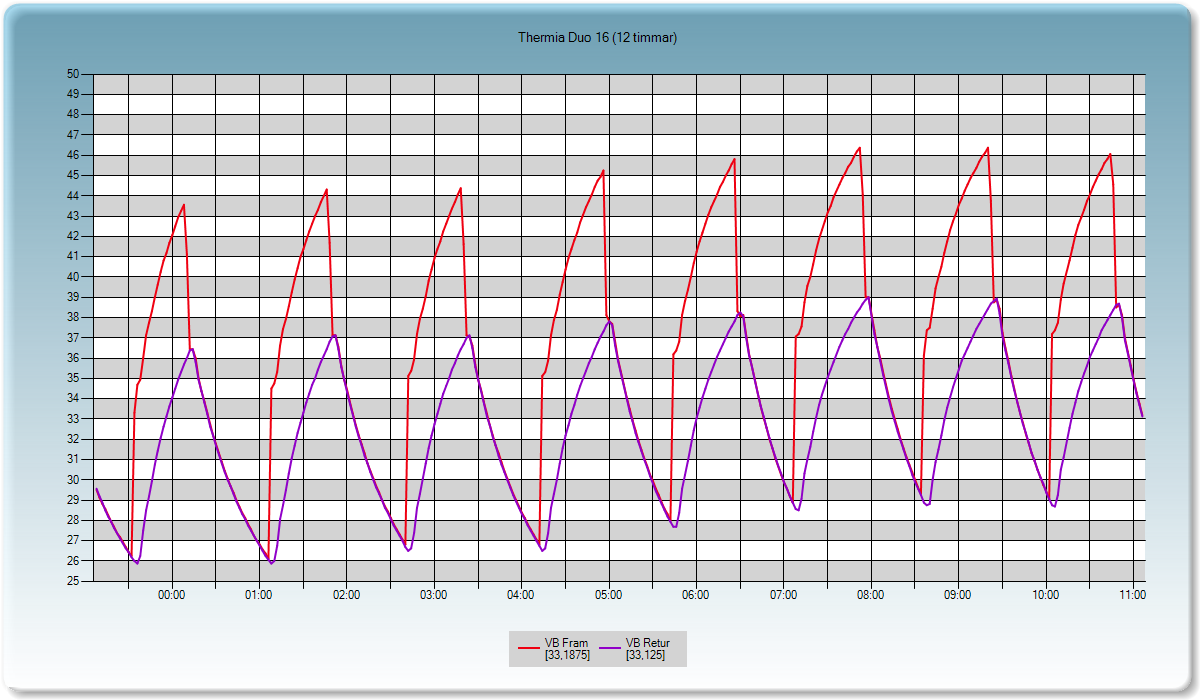Screen dimensions: 1200x700
Task: Click the 25 value on temperature axis
Action: 73,581
